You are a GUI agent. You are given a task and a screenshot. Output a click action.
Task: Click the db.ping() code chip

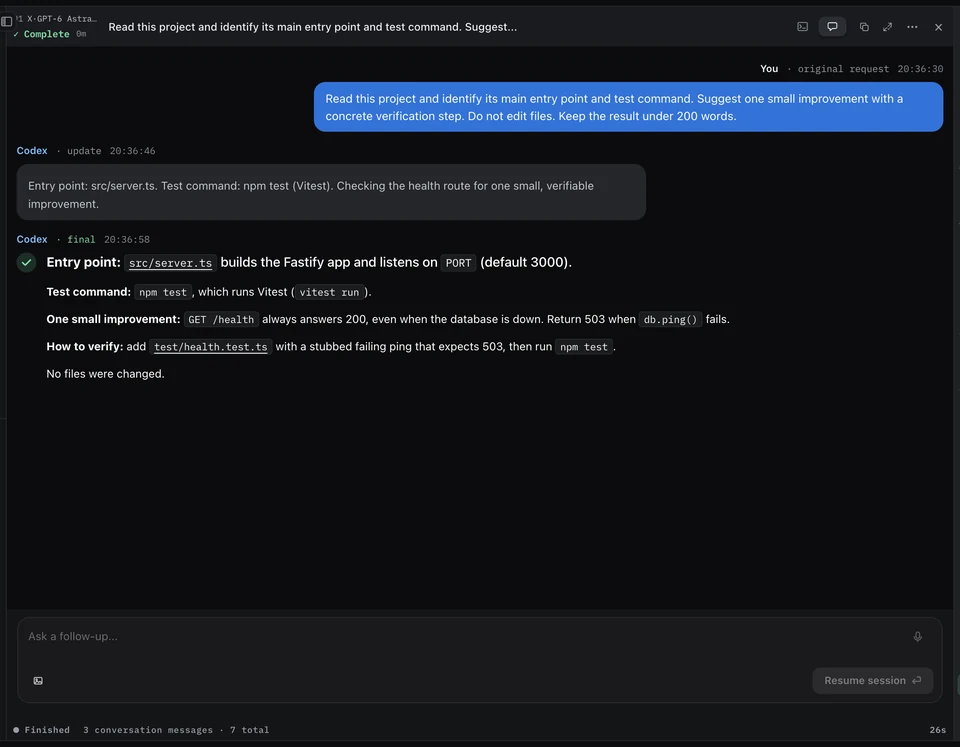point(670,320)
